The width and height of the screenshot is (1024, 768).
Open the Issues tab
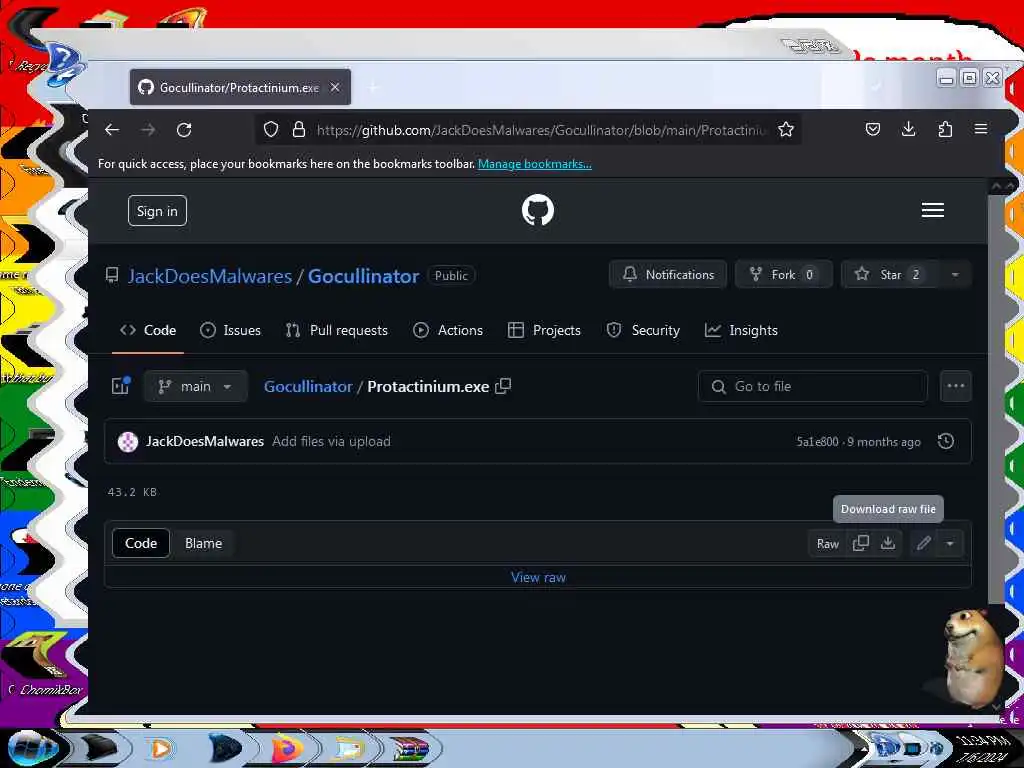click(230, 330)
